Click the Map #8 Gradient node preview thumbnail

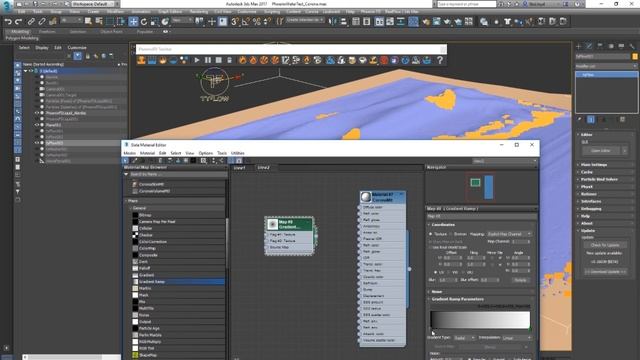pyautogui.click(x=272, y=224)
